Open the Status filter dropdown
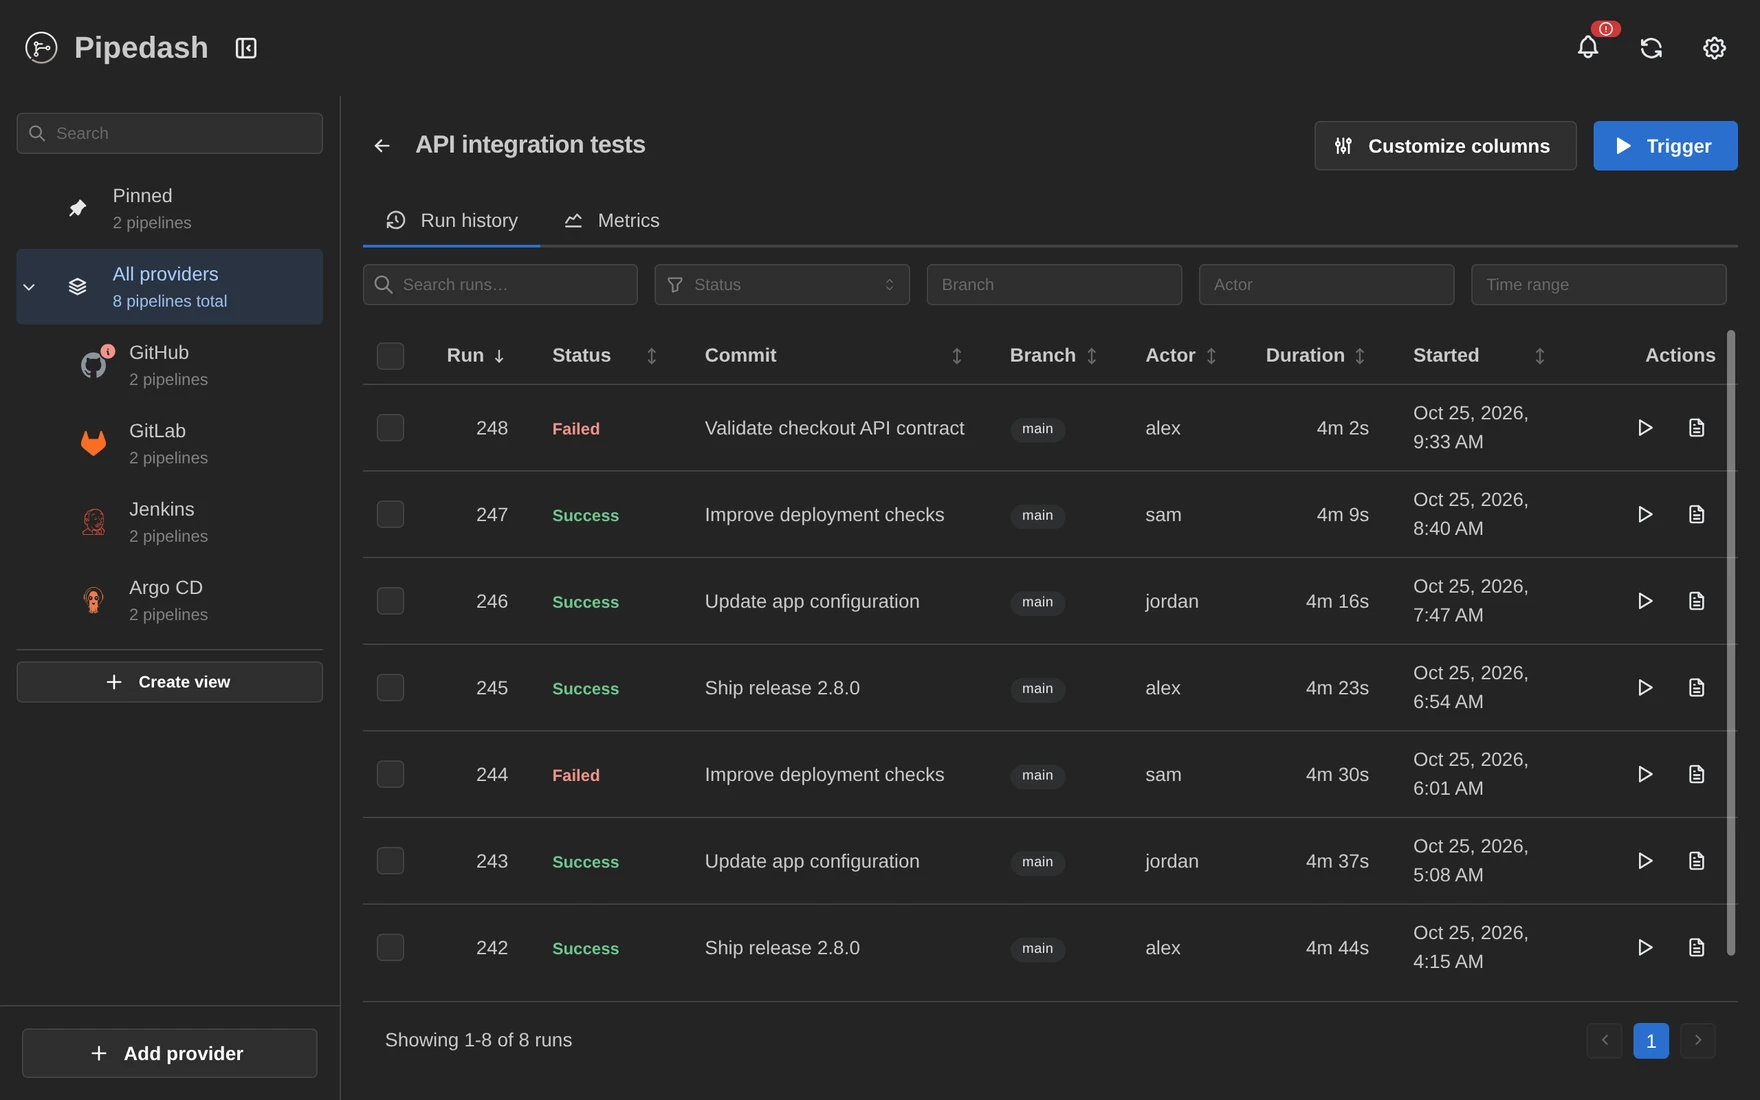The width and height of the screenshot is (1760, 1100). (x=782, y=285)
